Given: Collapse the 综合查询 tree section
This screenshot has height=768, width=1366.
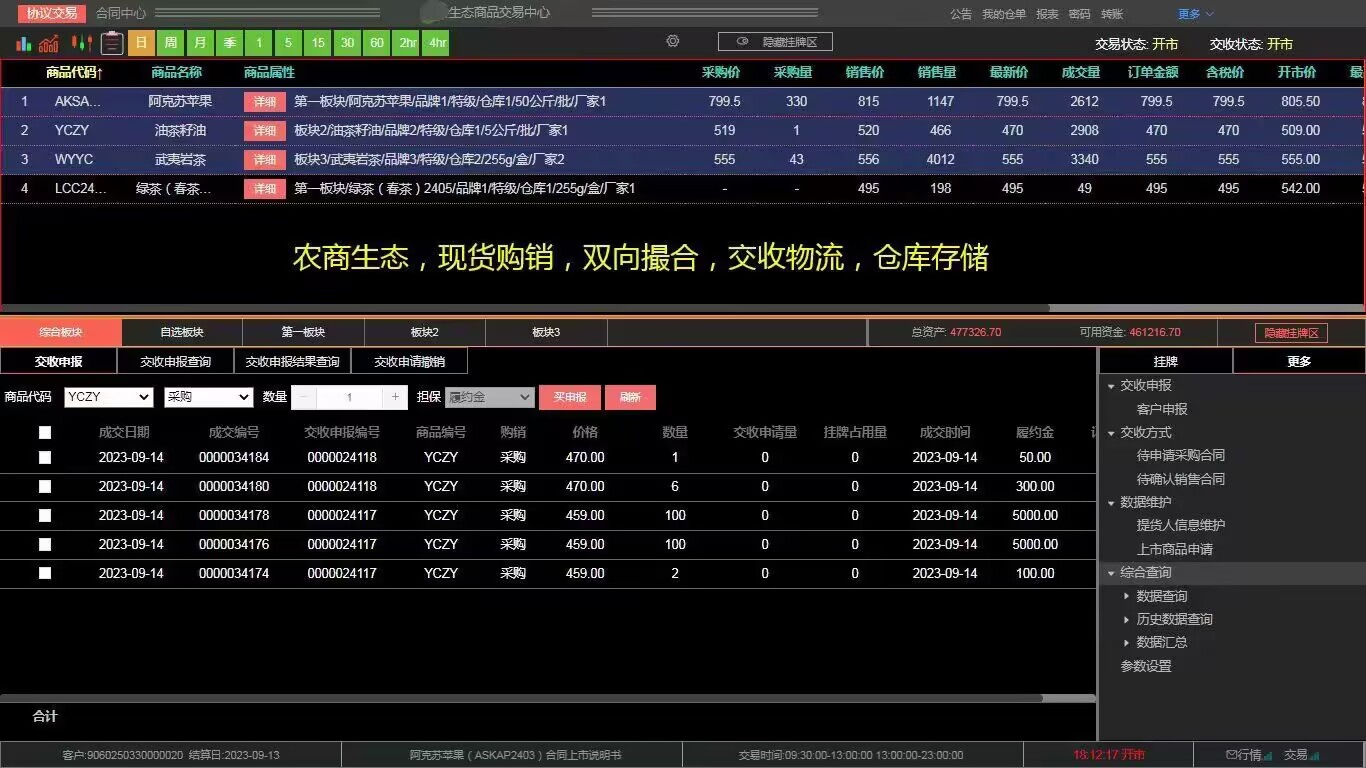Looking at the screenshot, I should pos(1112,572).
